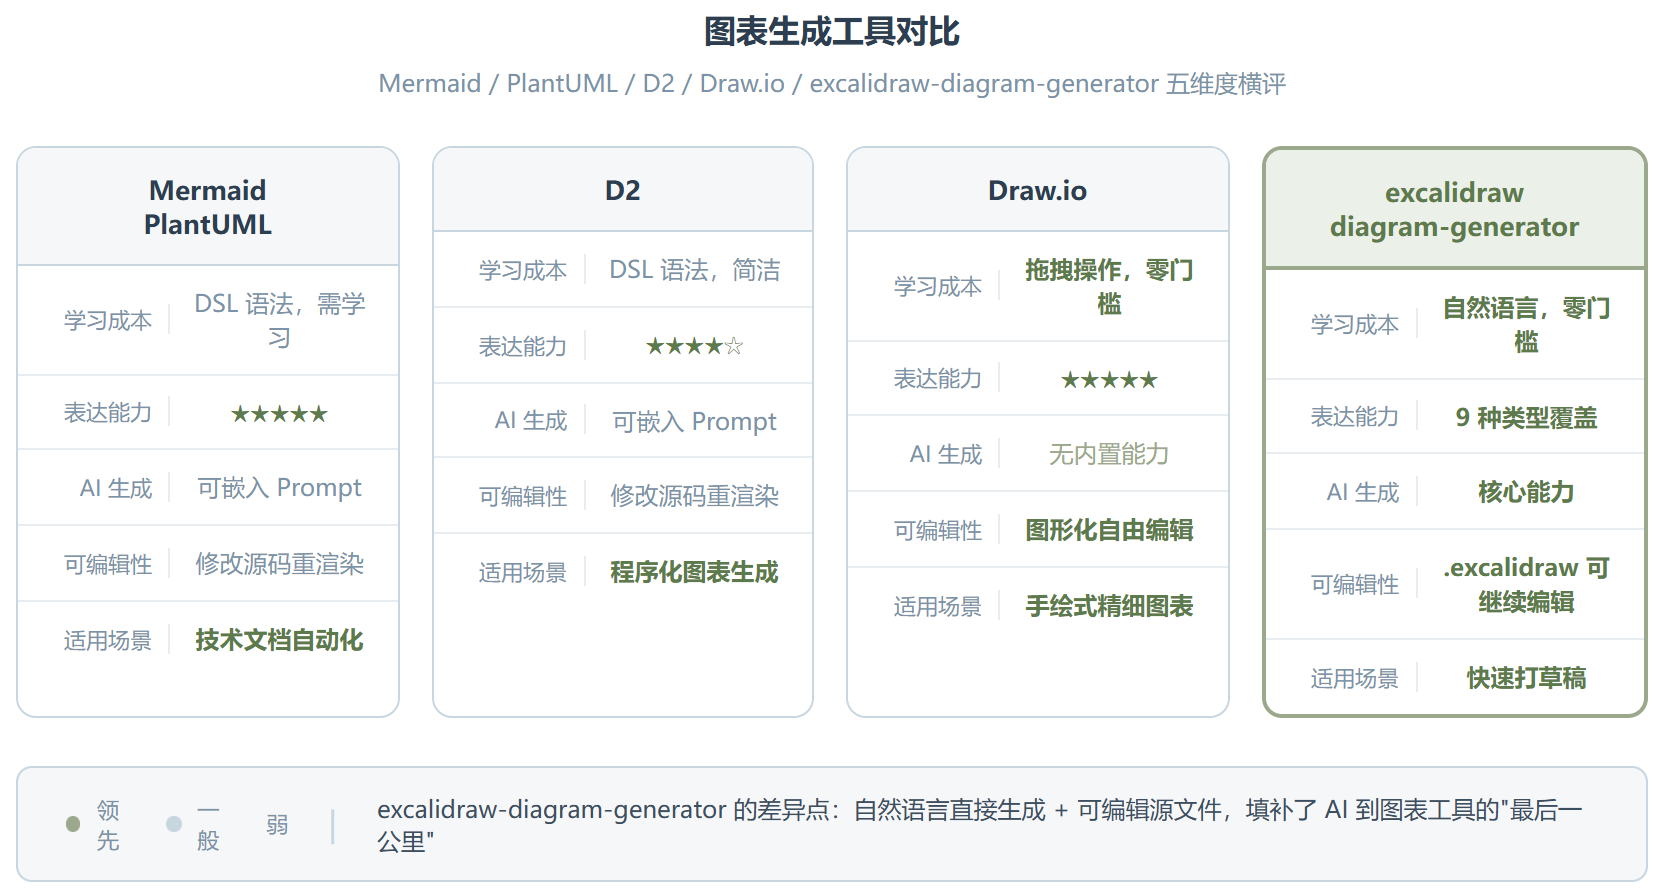This screenshot has height=896, width=1662.
Task: Click AI 生成 label in the Mermaid PlantUML card
Action: pyautogui.click(x=116, y=488)
